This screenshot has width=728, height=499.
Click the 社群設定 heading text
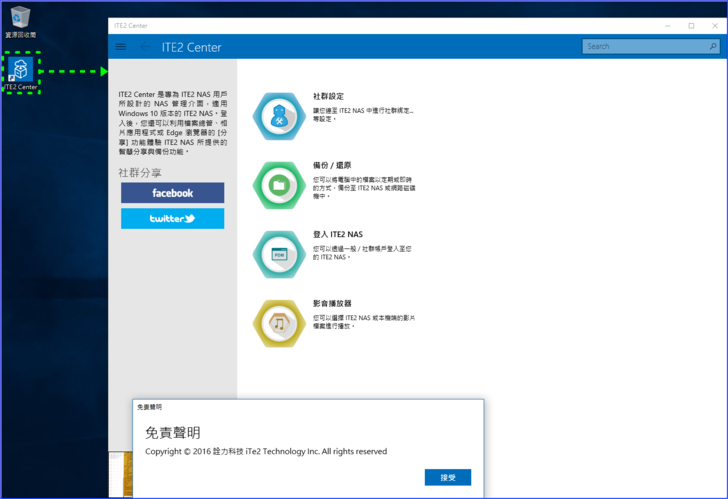[328, 97]
